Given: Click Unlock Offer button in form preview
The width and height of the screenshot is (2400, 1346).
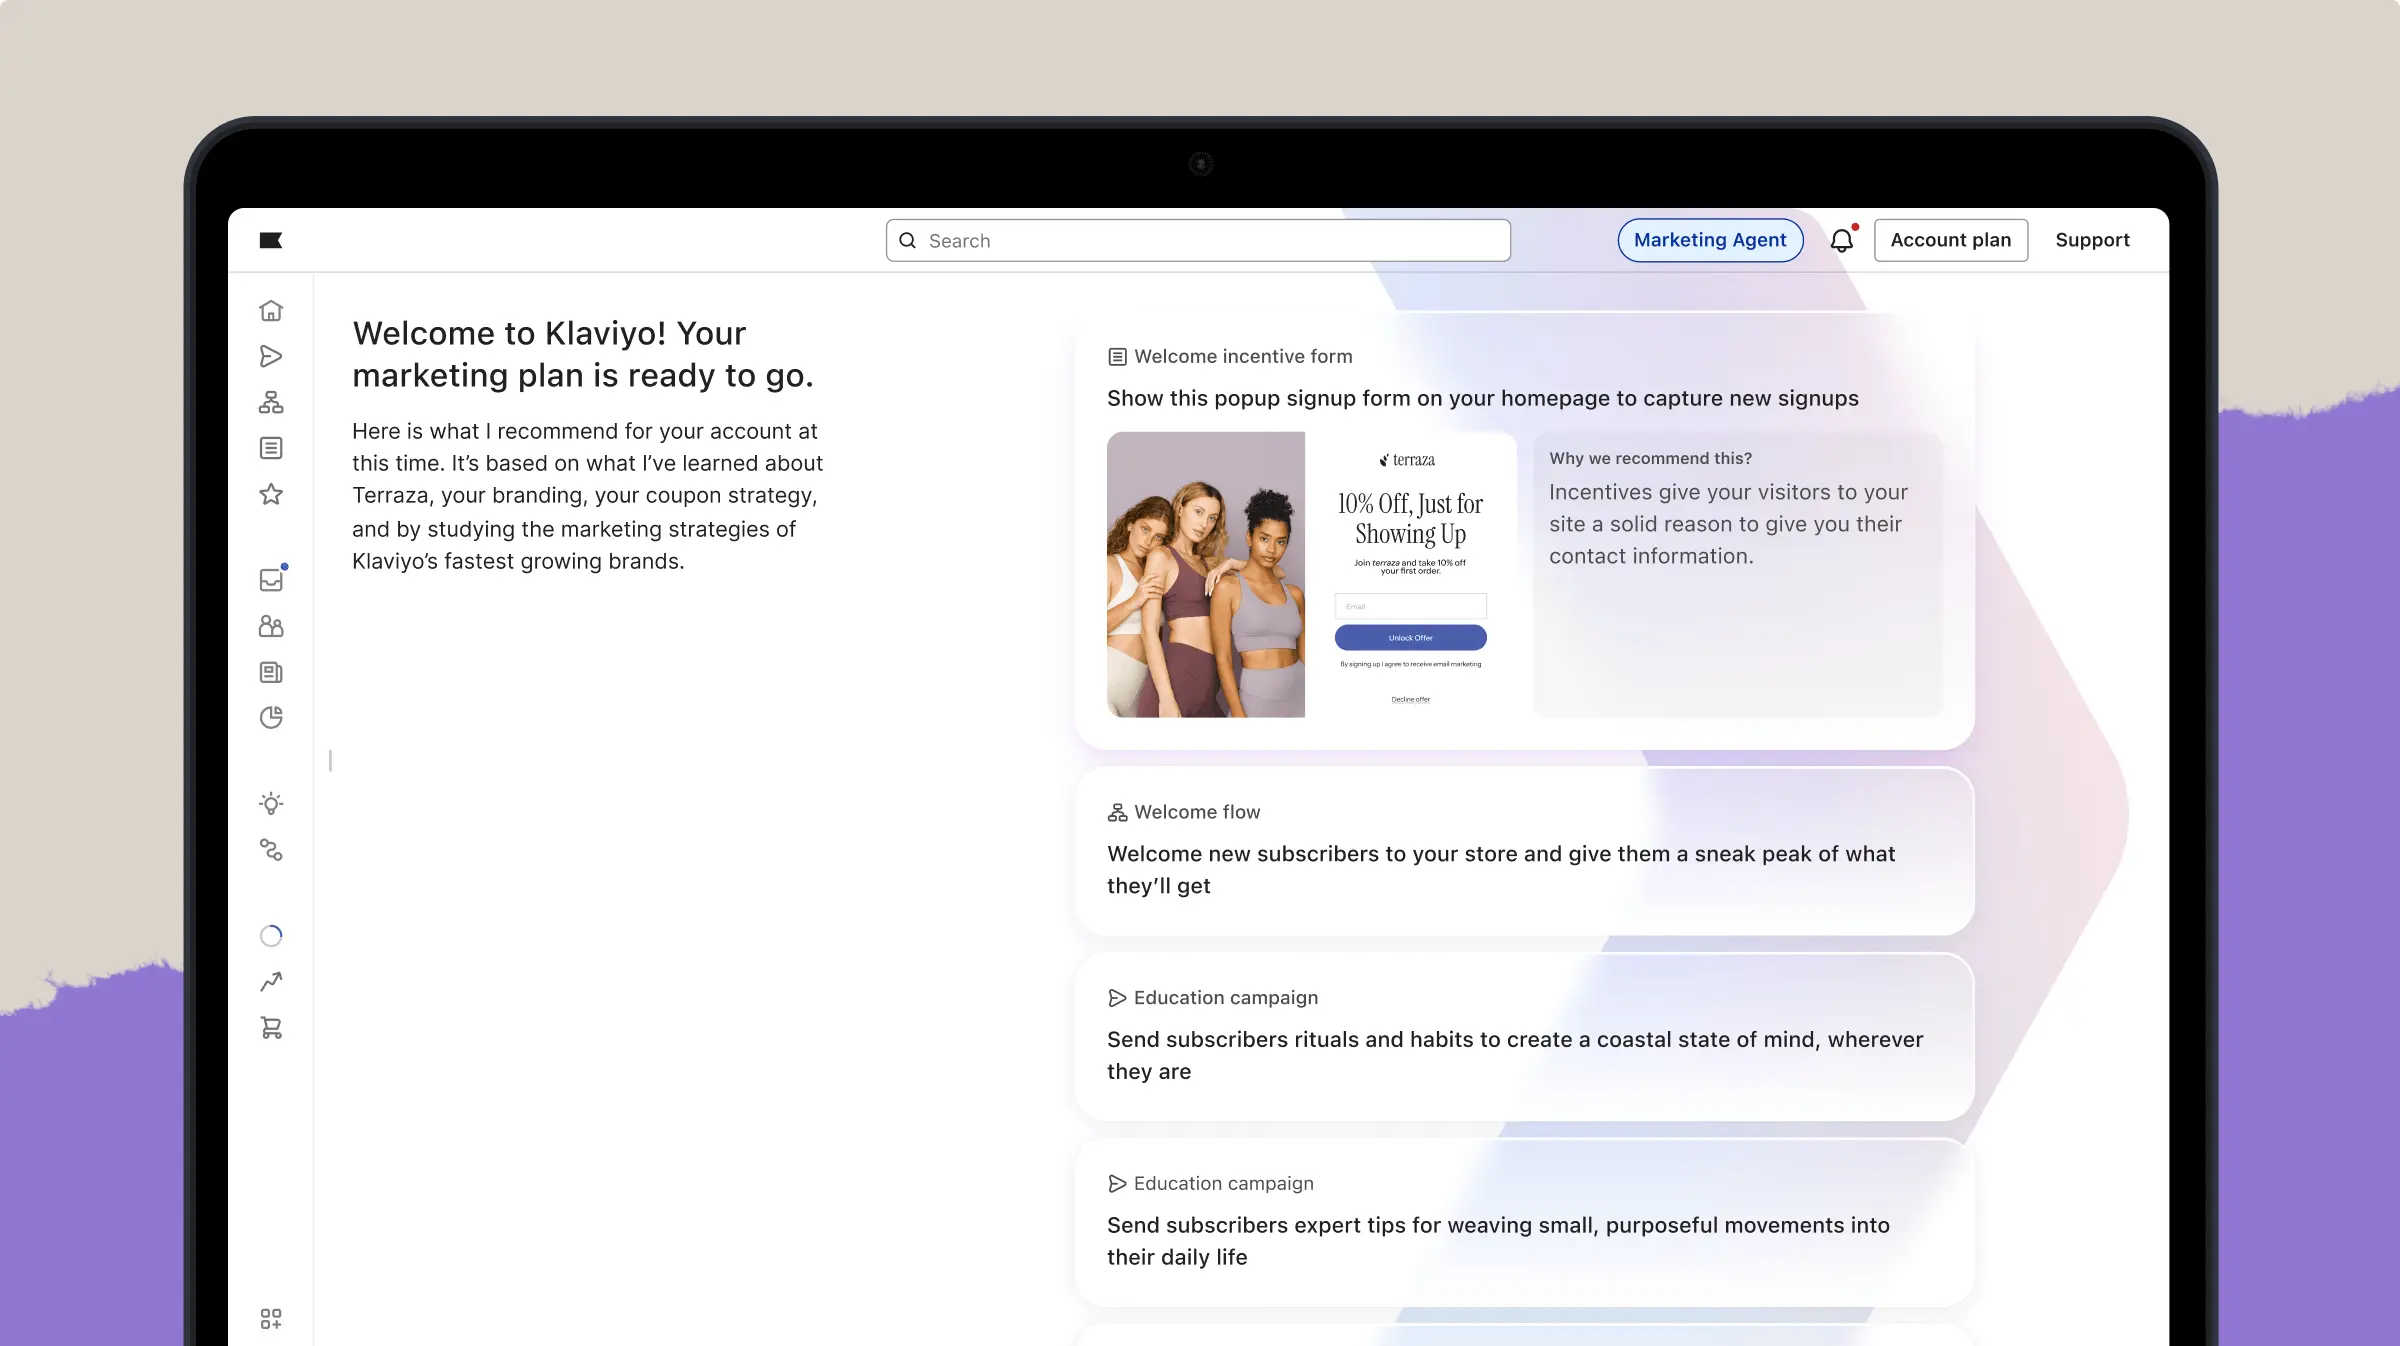Looking at the screenshot, I should tap(1410, 637).
